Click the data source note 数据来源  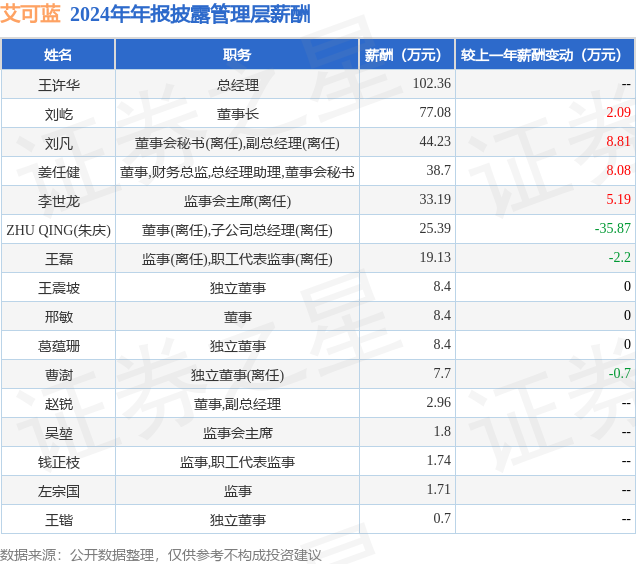pyautogui.click(x=161, y=555)
